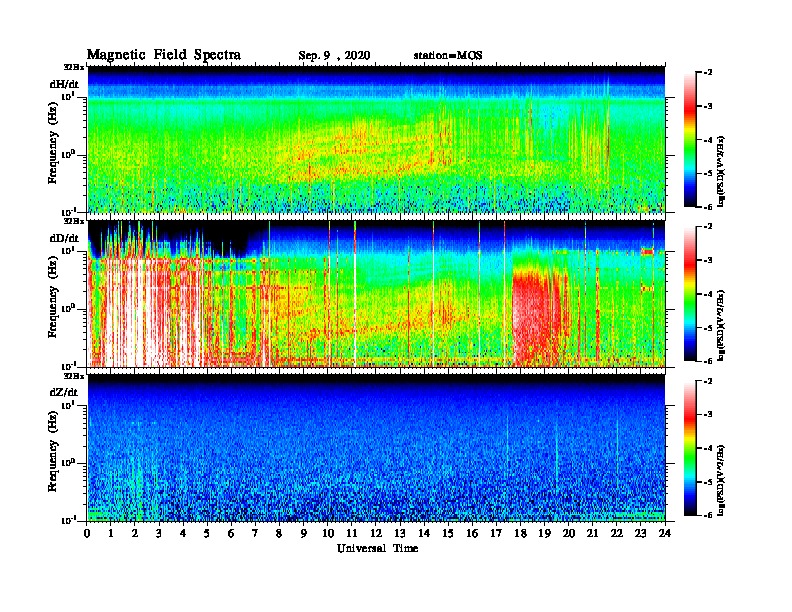Click the hour tick label "2"

tap(136, 534)
